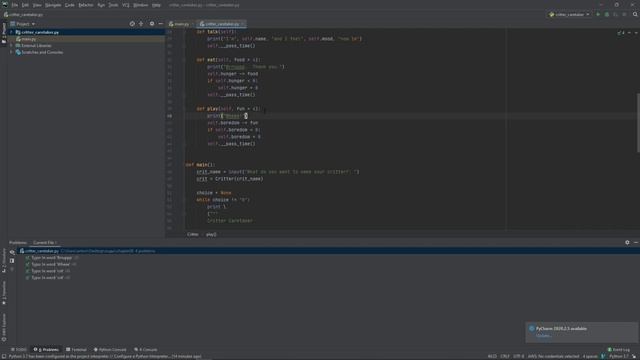Image resolution: width=640 pixels, height=360 pixels.
Task: Open the TODO tool window
Action: click(19, 350)
